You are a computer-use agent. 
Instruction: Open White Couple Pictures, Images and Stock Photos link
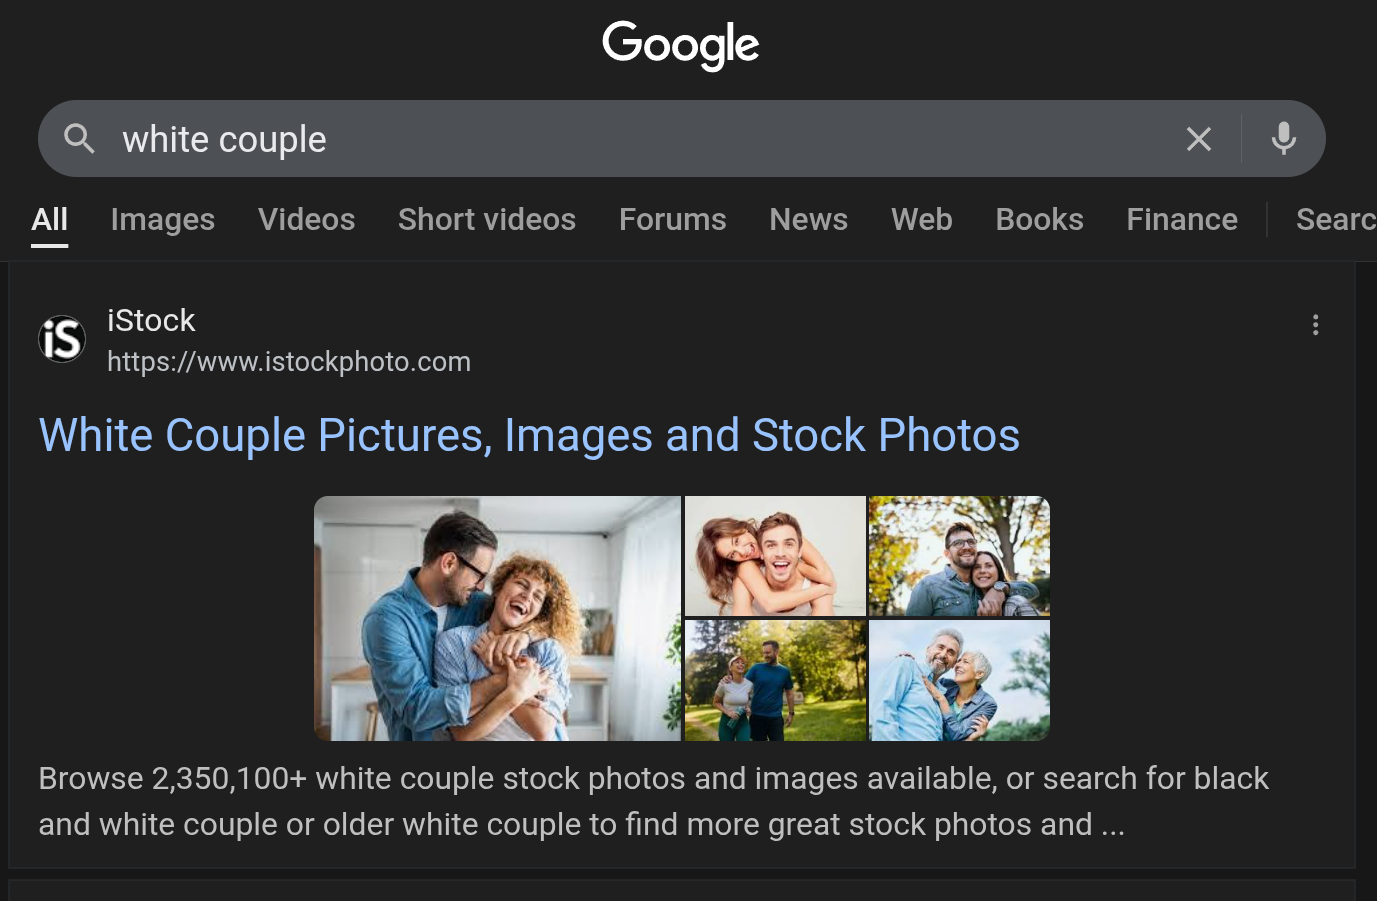[x=529, y=436]
